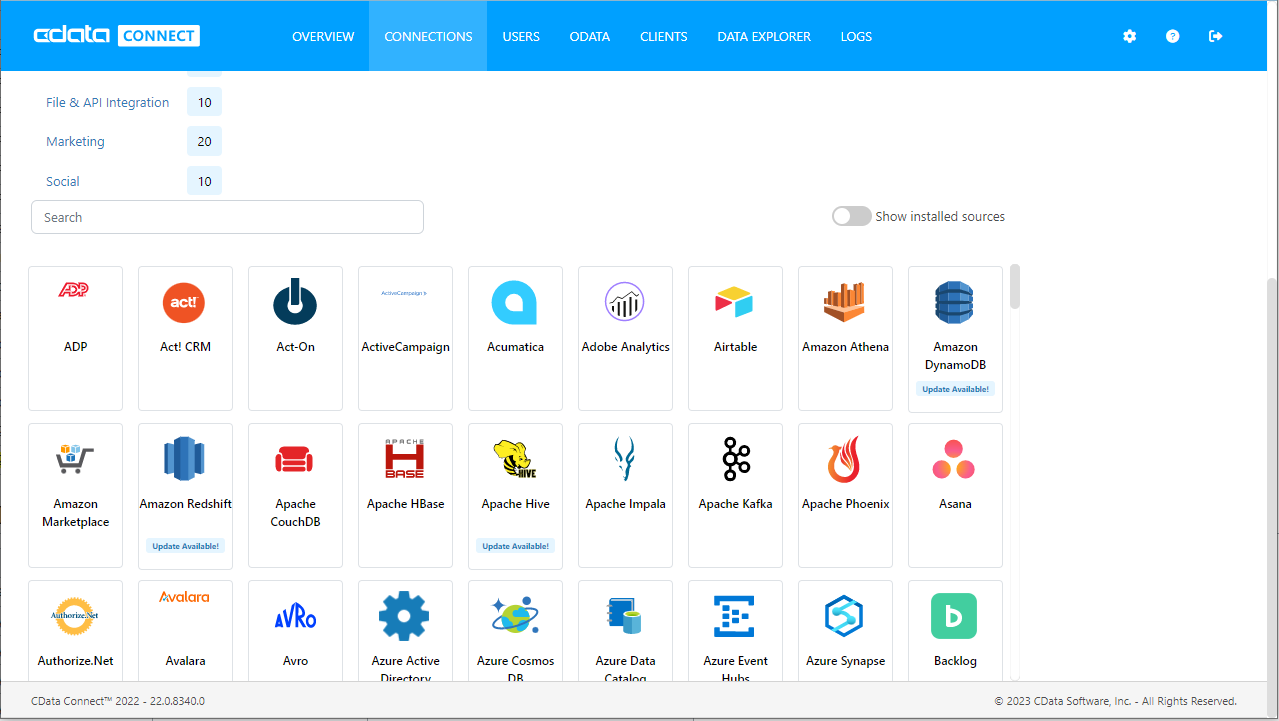Image resolution: width=1279 pixels, height=721 pixels.
Task: Pick the Adobe Analytics connector icon
Action: point(625,302)
